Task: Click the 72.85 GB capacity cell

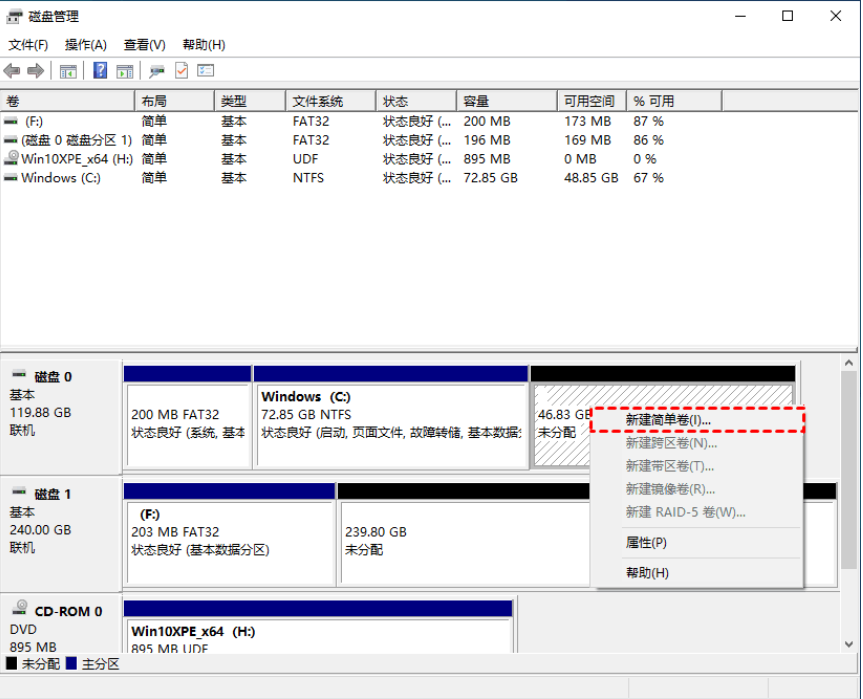Action: [490, 178]
